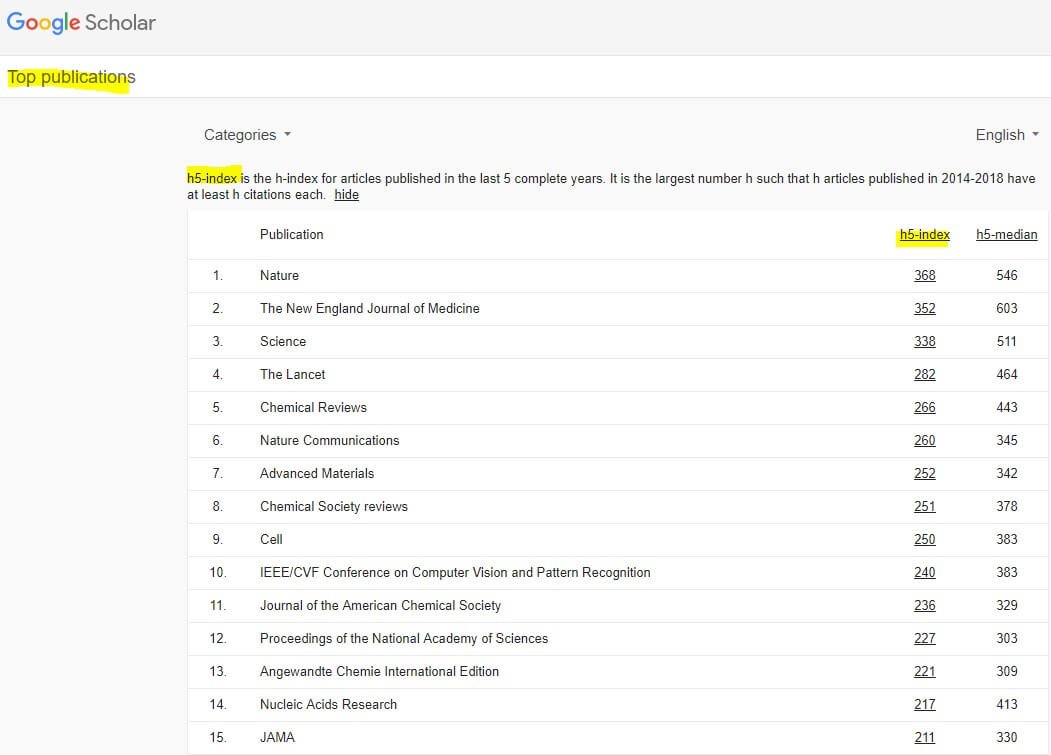Screen dimensions: 1051x755
Task: Open Nature Communications' h5-index 260 link
Action: [x=924, y=441]
